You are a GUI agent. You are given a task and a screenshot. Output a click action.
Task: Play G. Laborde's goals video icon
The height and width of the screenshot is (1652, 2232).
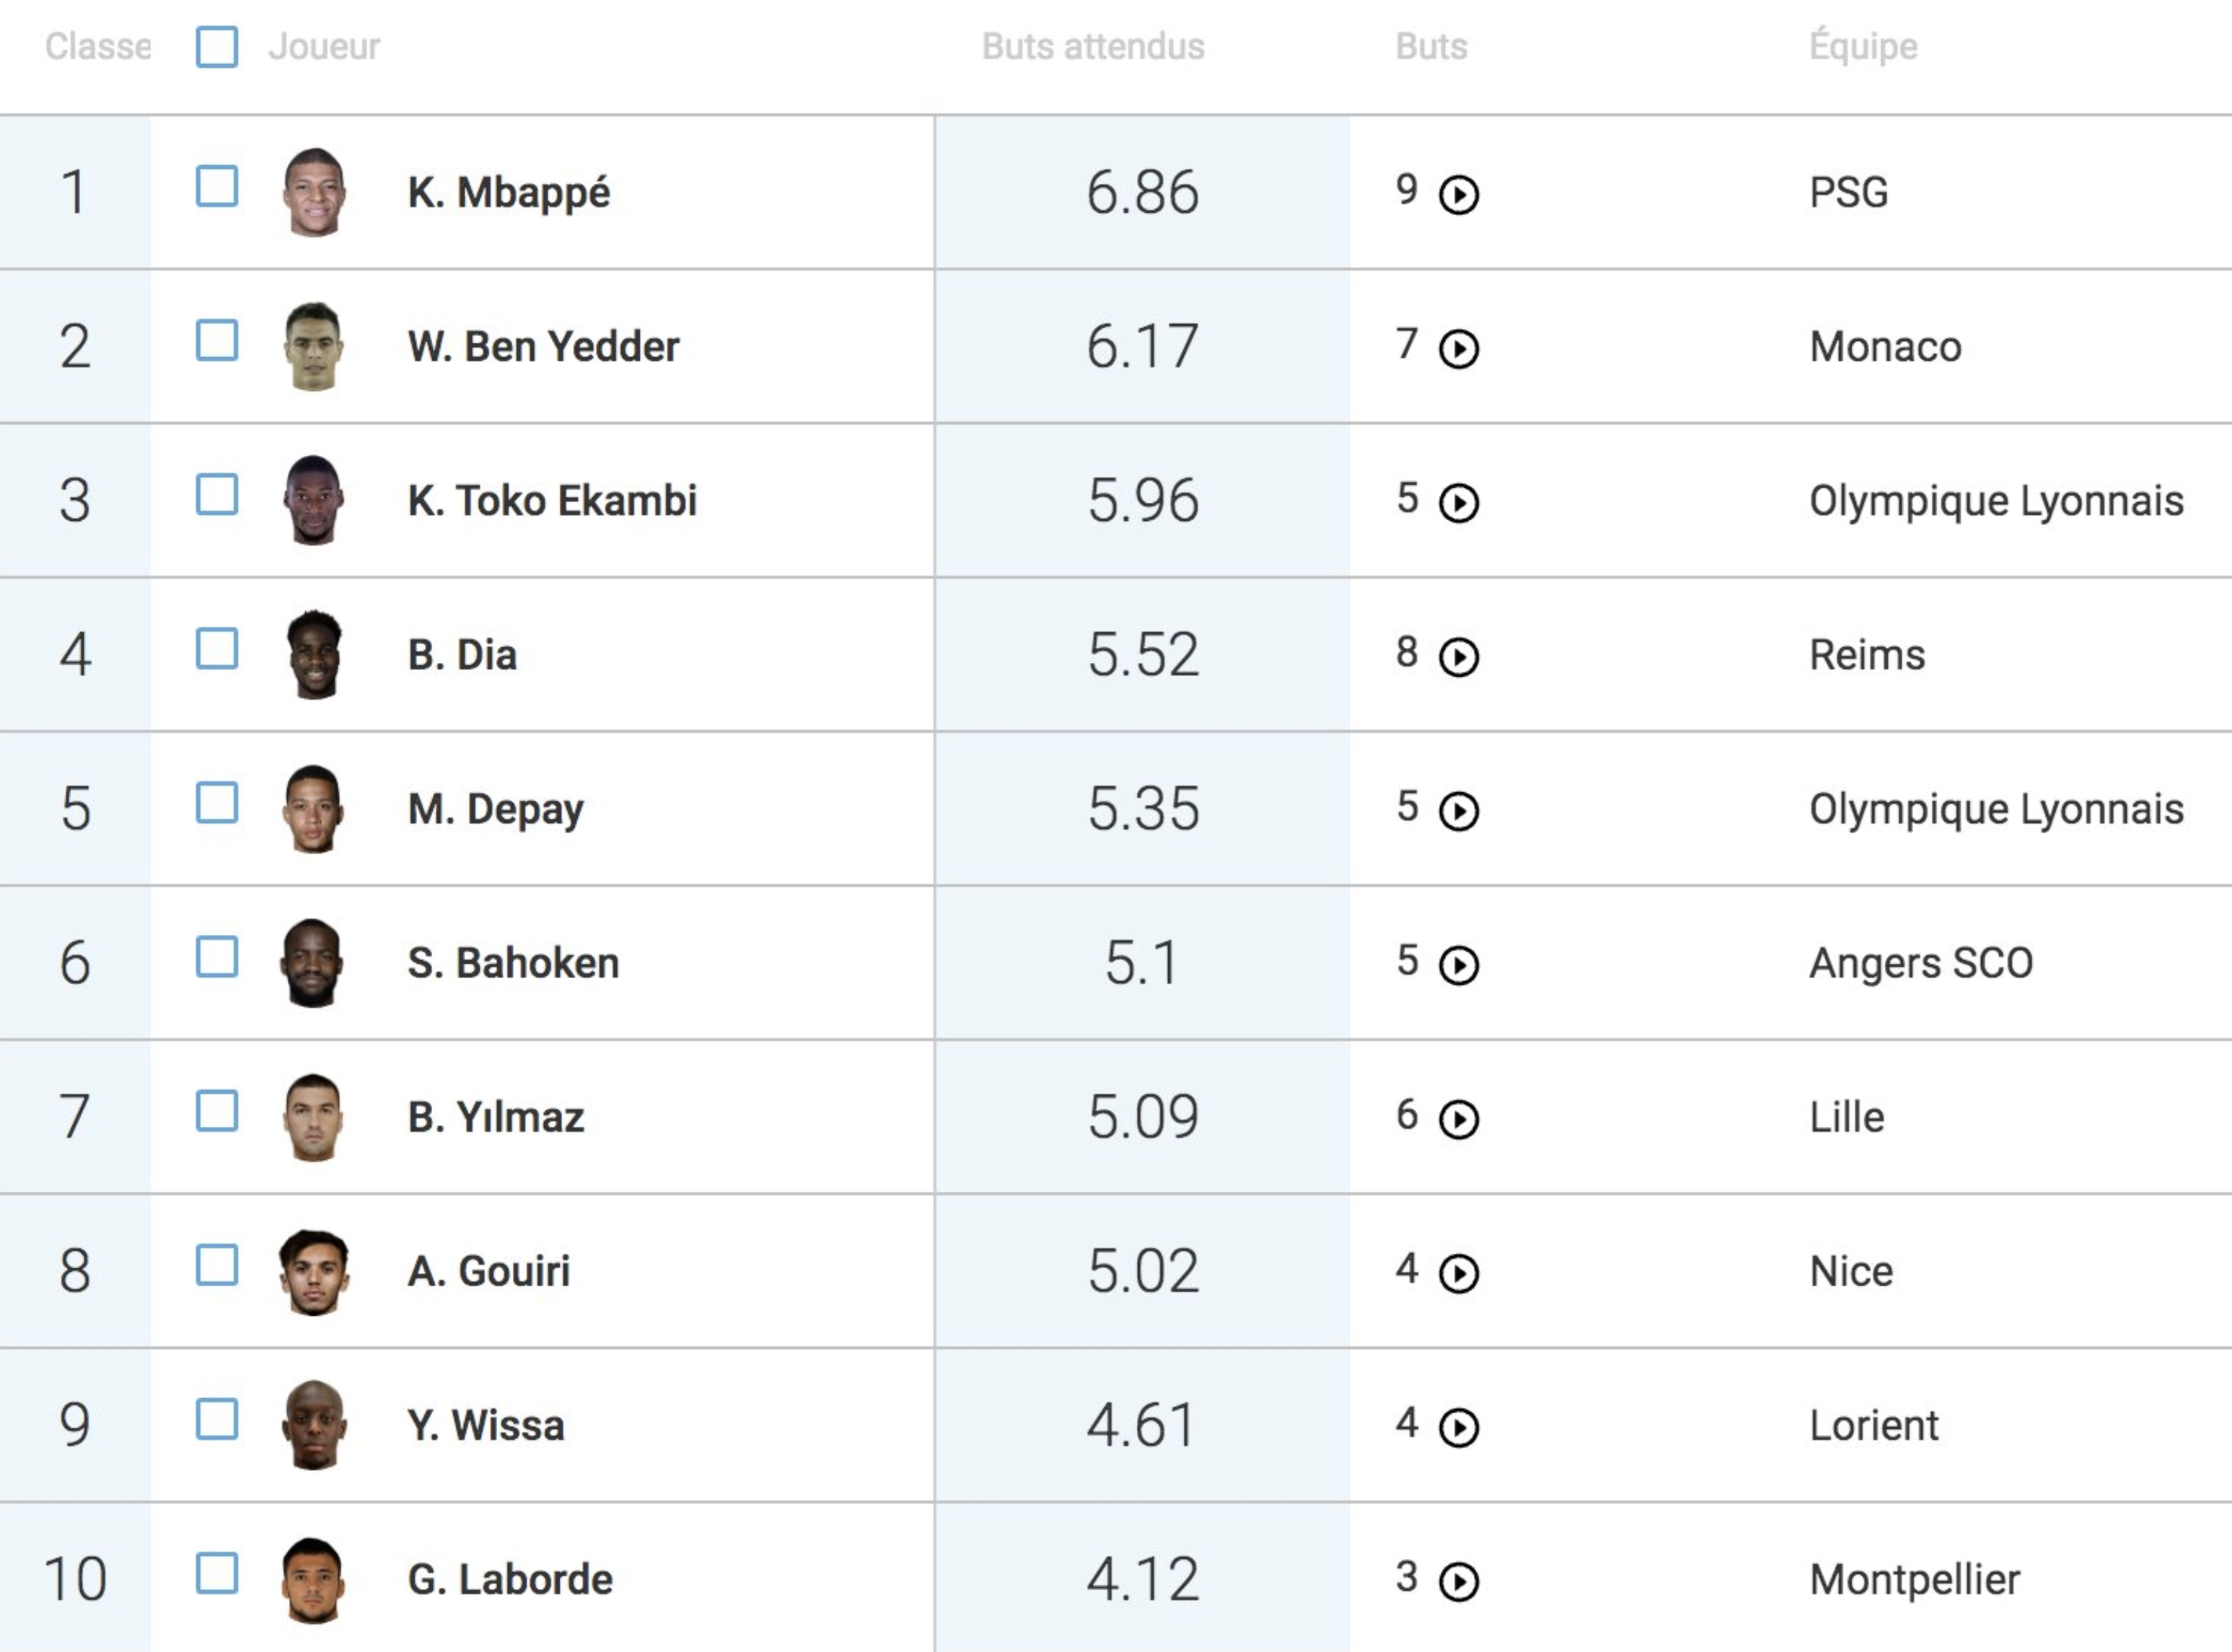[1458, 1581]
